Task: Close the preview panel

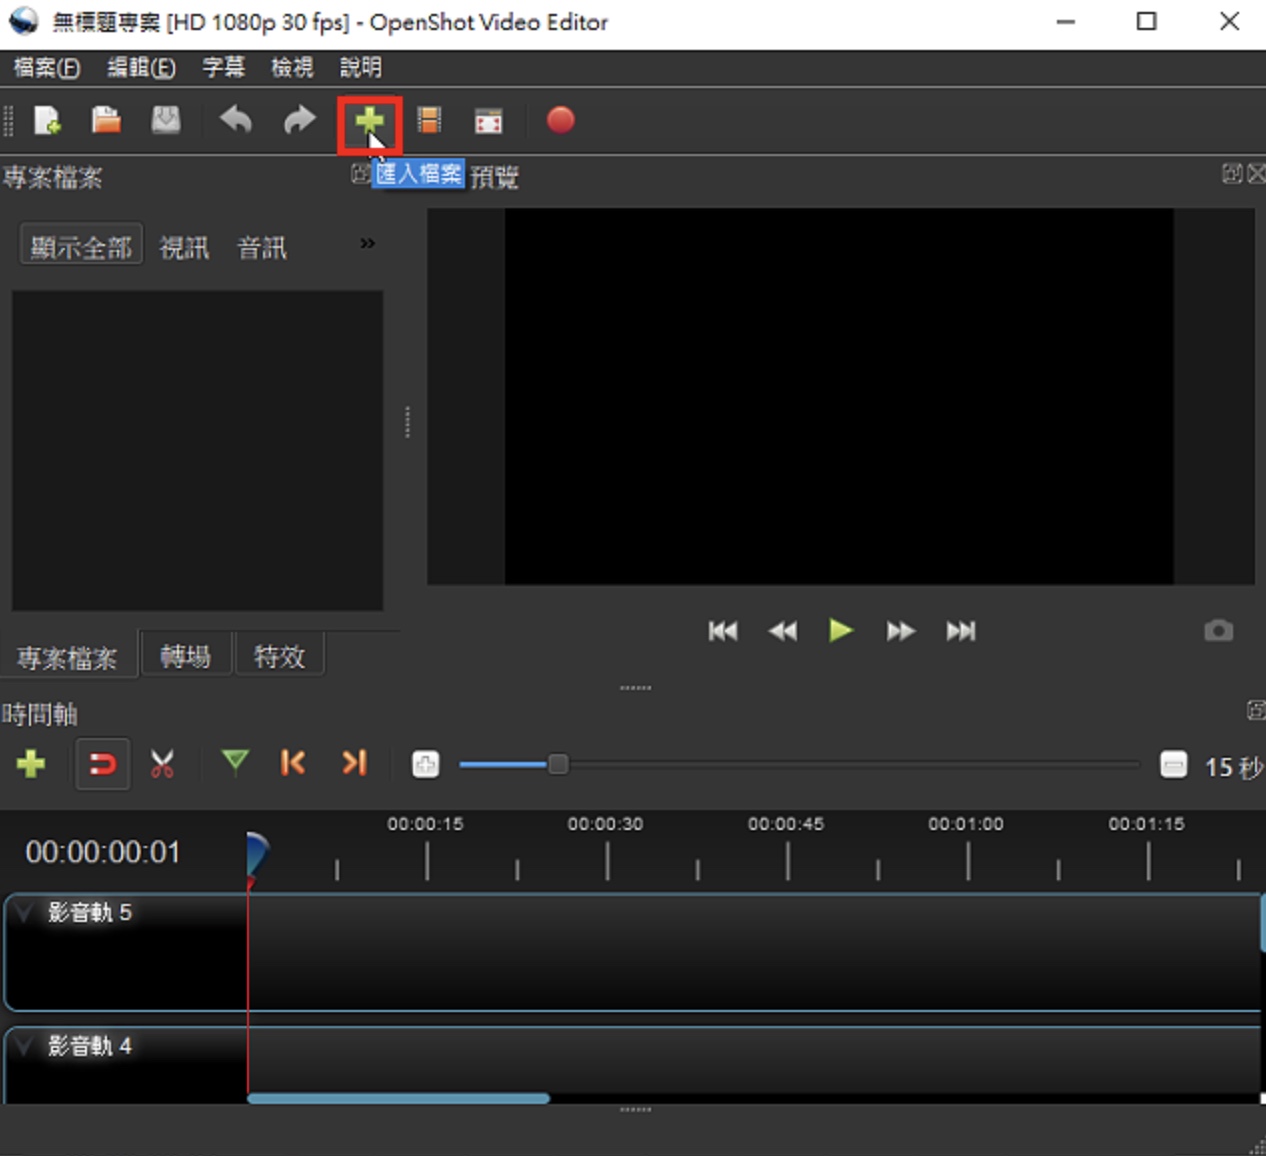Action: click(1256, 174)
